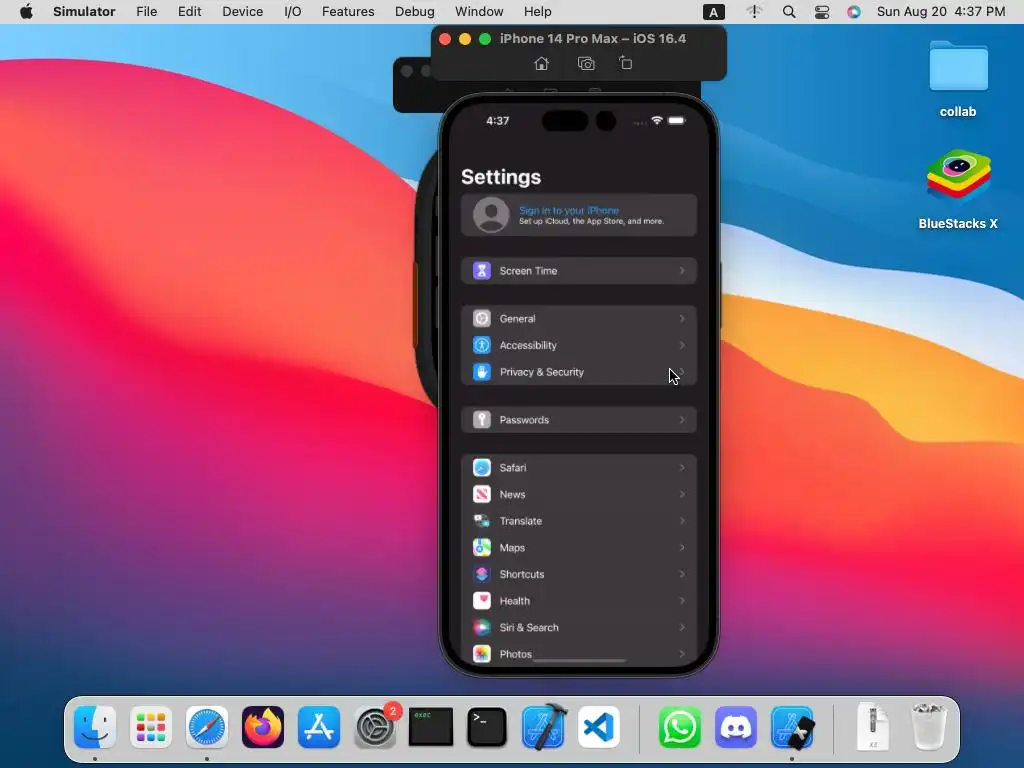Tap the Siri & Search row label

529,628
